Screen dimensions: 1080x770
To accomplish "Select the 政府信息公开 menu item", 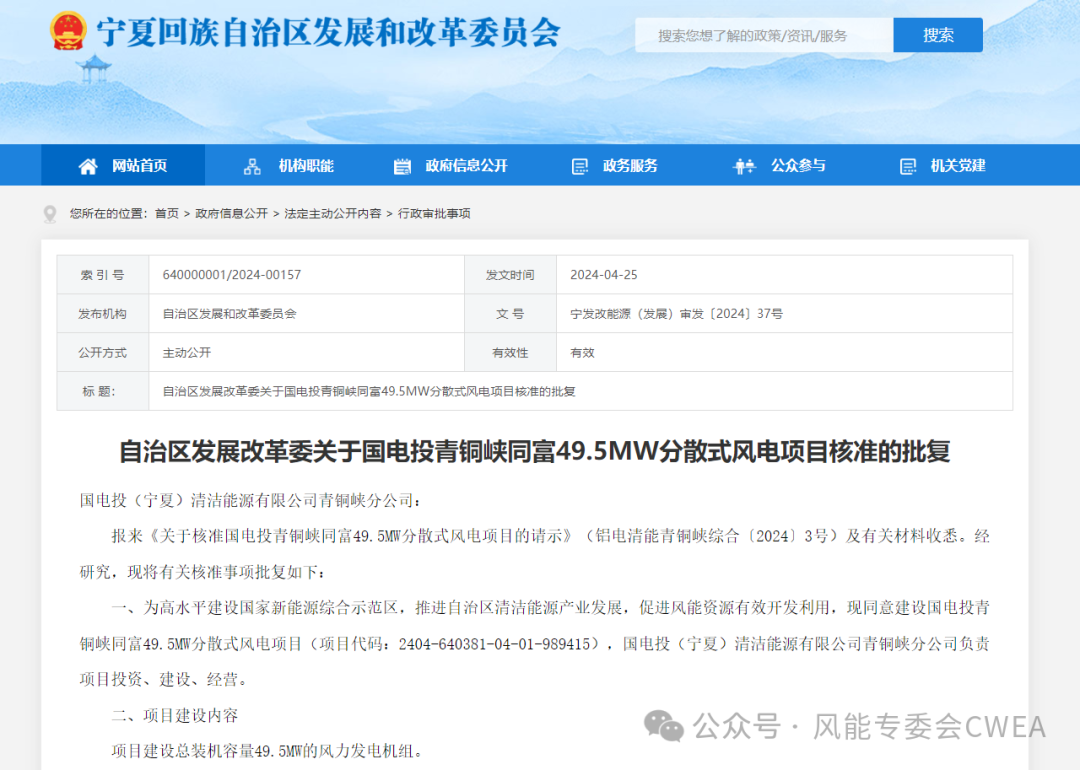I will (466, 166).
